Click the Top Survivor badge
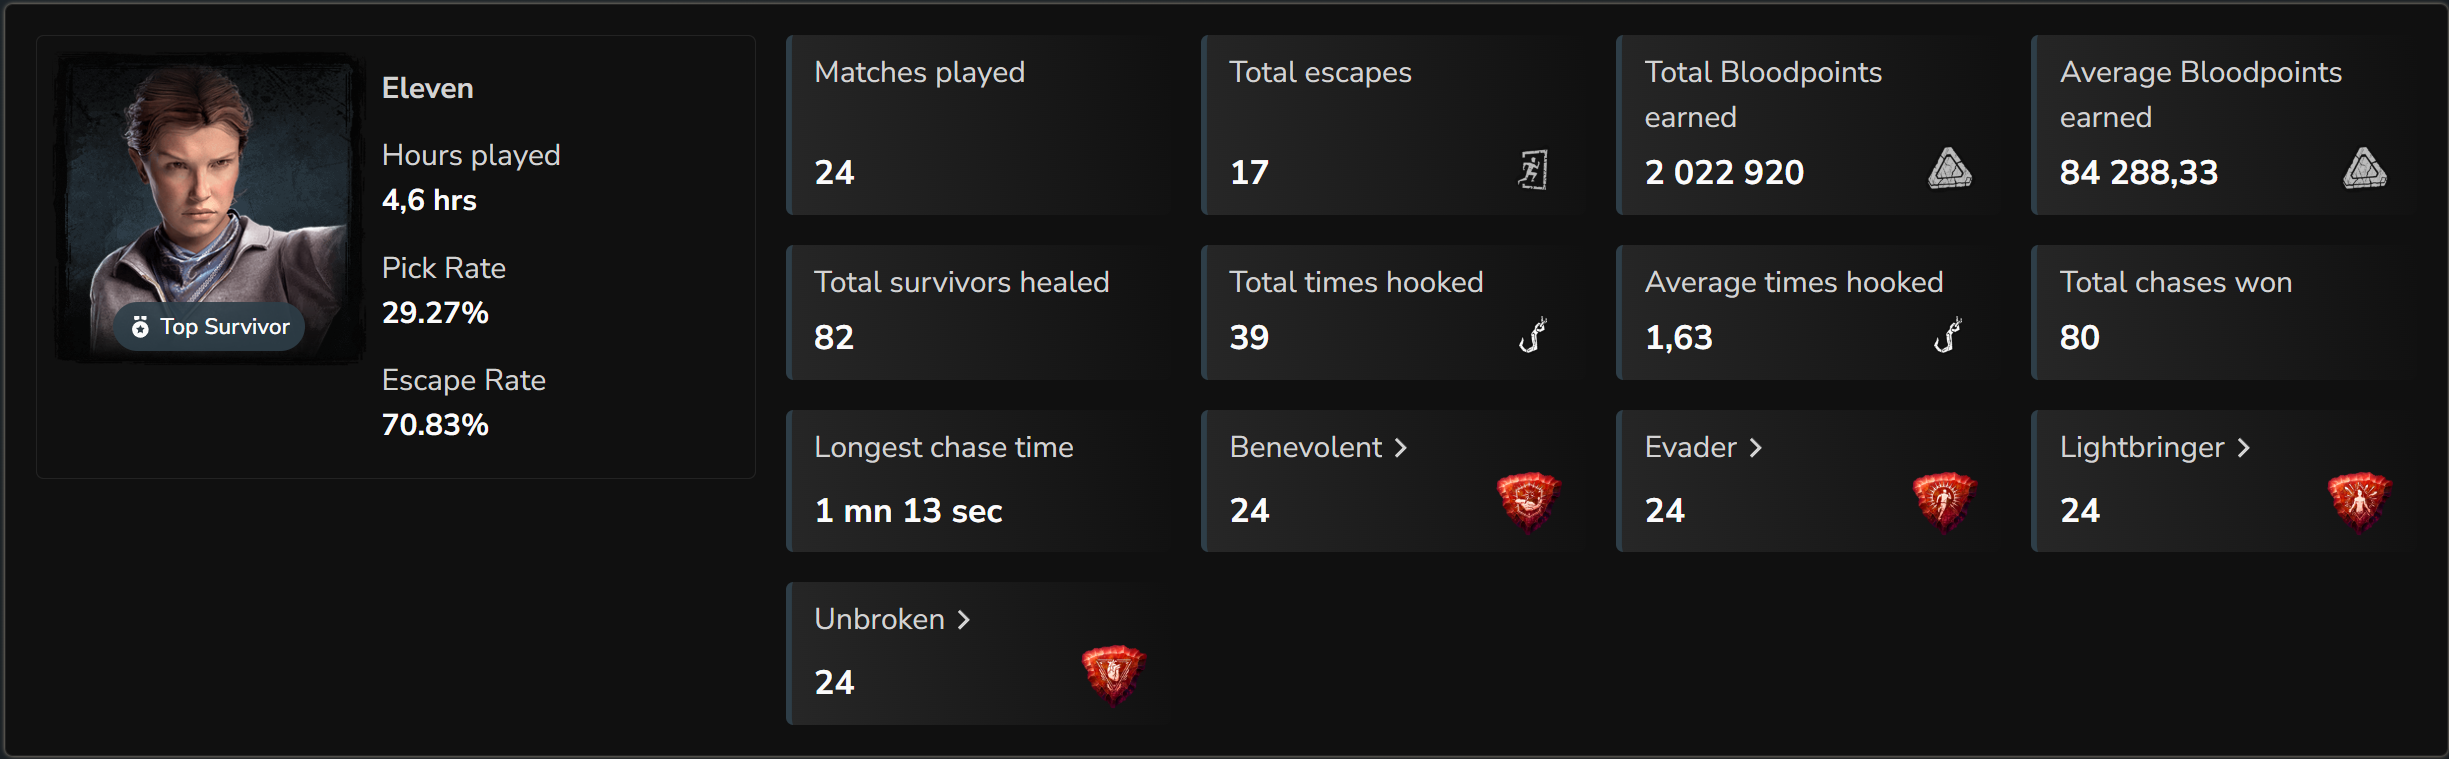Image resolution: width=2449 pixels, height=759 pixels. coord(208,326)
